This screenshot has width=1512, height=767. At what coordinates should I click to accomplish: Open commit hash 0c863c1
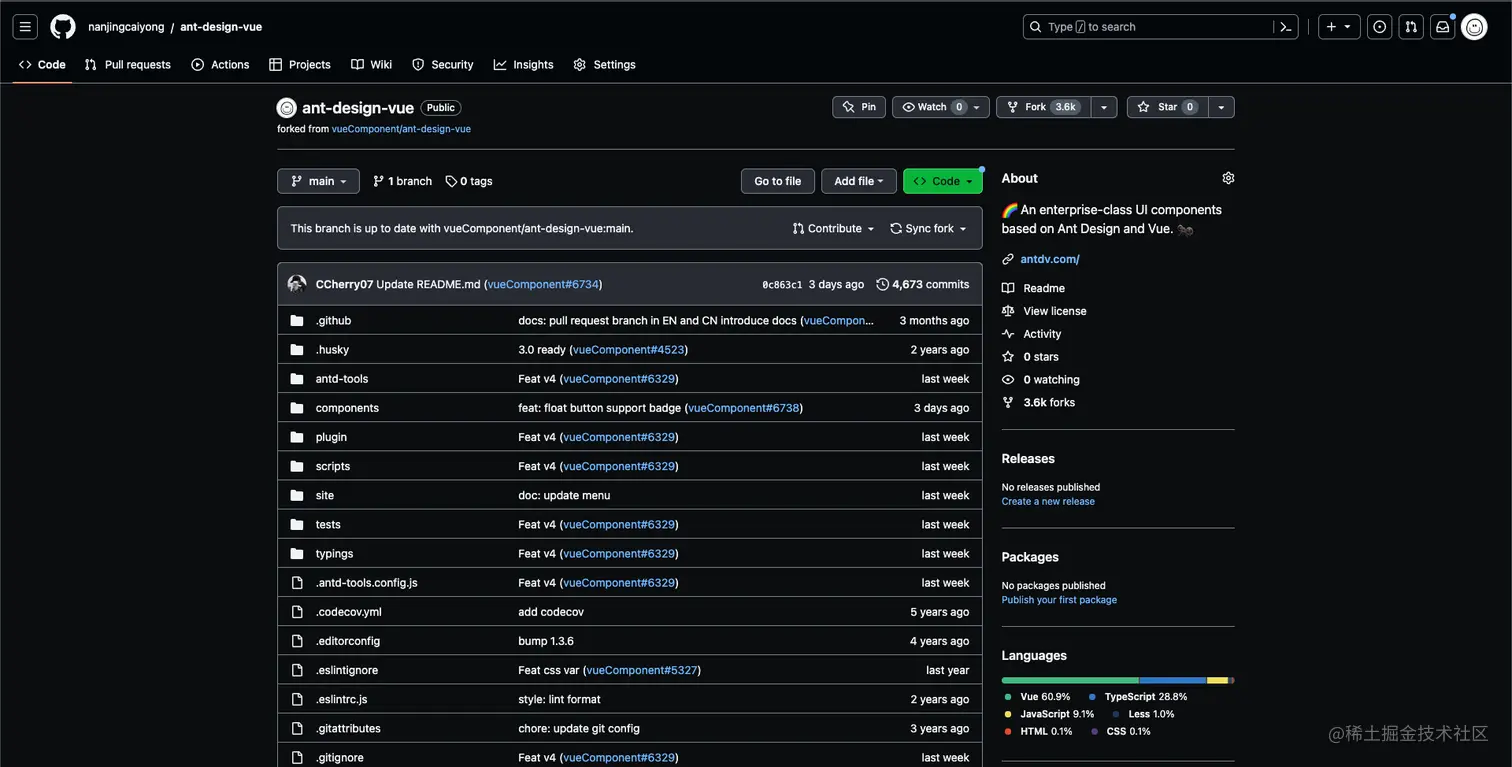(x=782, y=285)
